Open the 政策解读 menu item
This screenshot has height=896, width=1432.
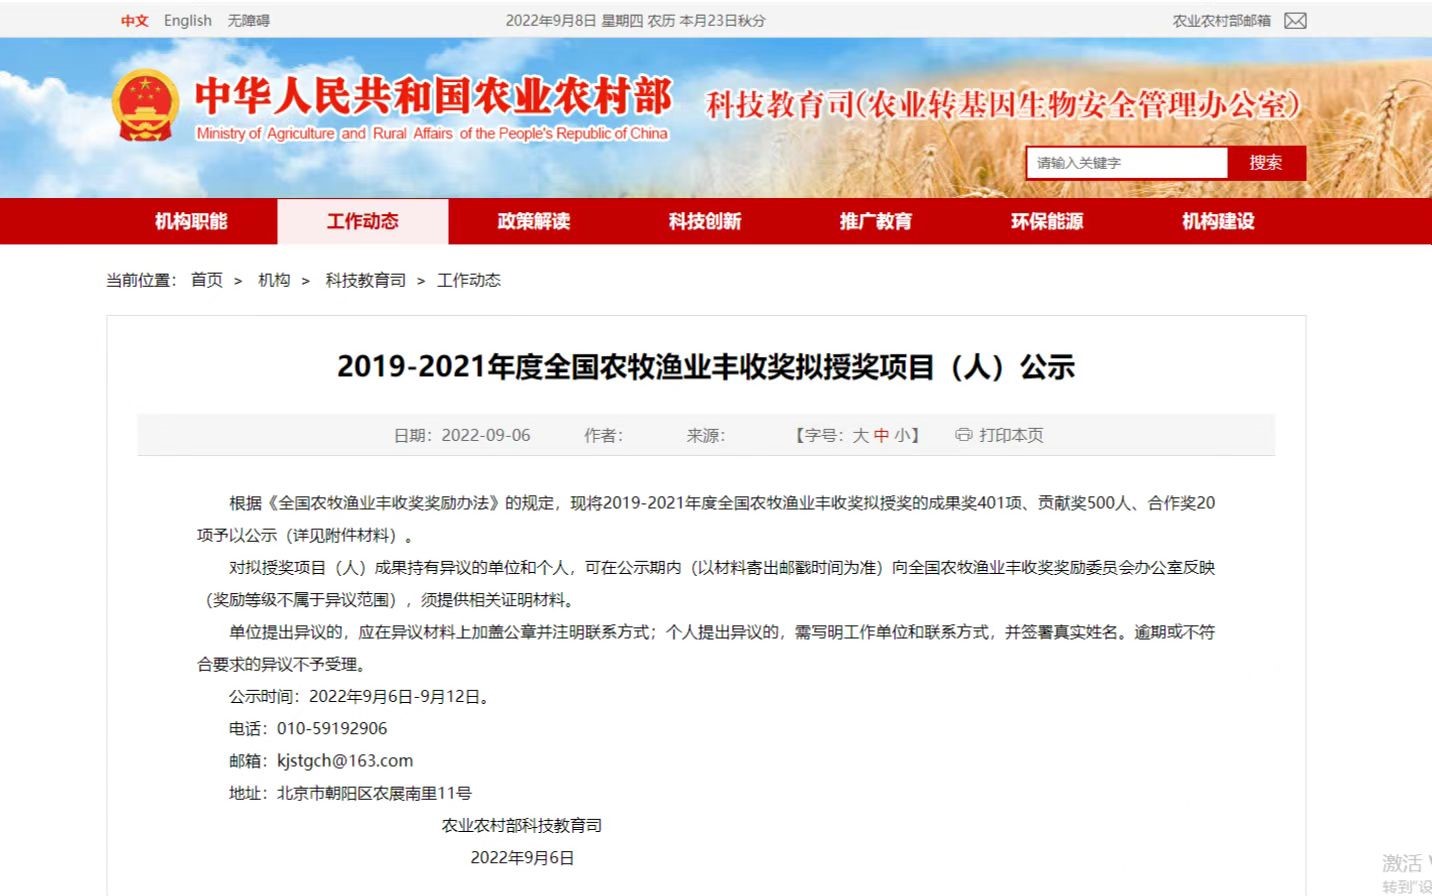[x=534, y=221]
